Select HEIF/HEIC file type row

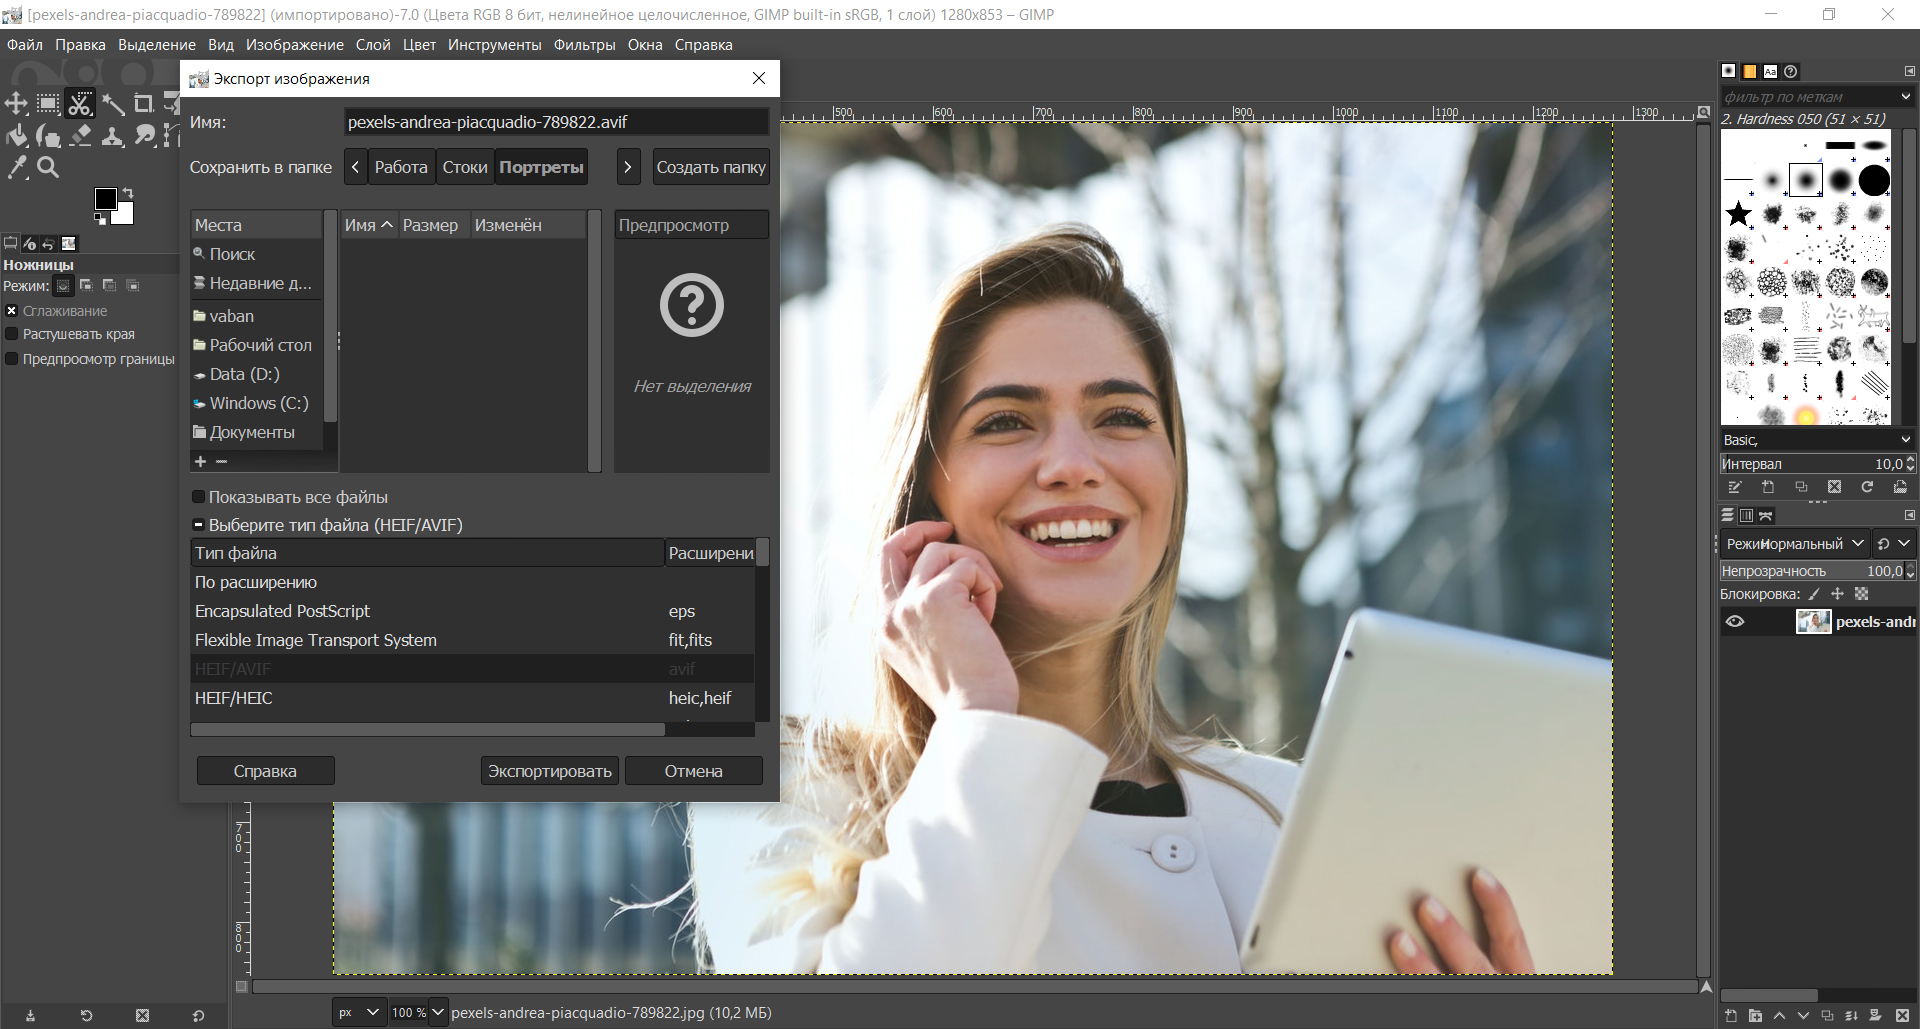click(x=472, y=698)
